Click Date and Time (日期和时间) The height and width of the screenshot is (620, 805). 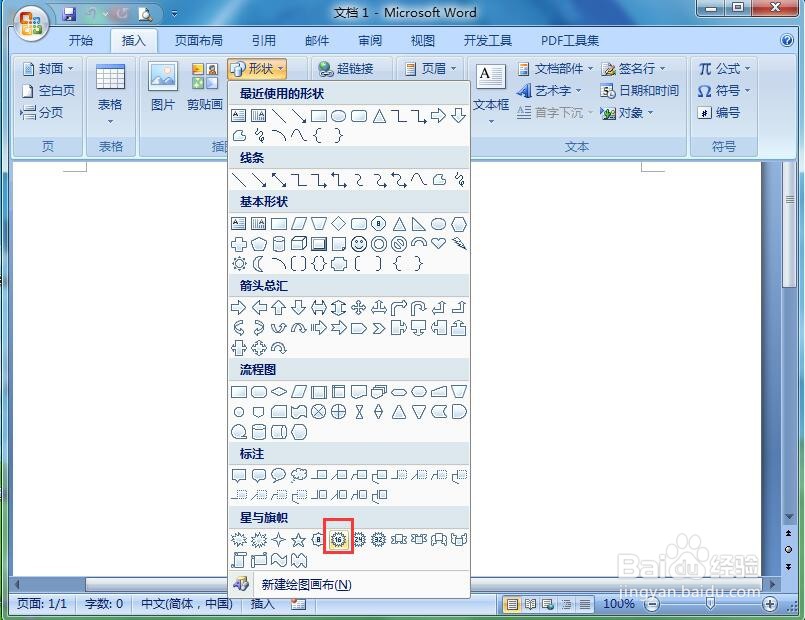pos(640,90)
